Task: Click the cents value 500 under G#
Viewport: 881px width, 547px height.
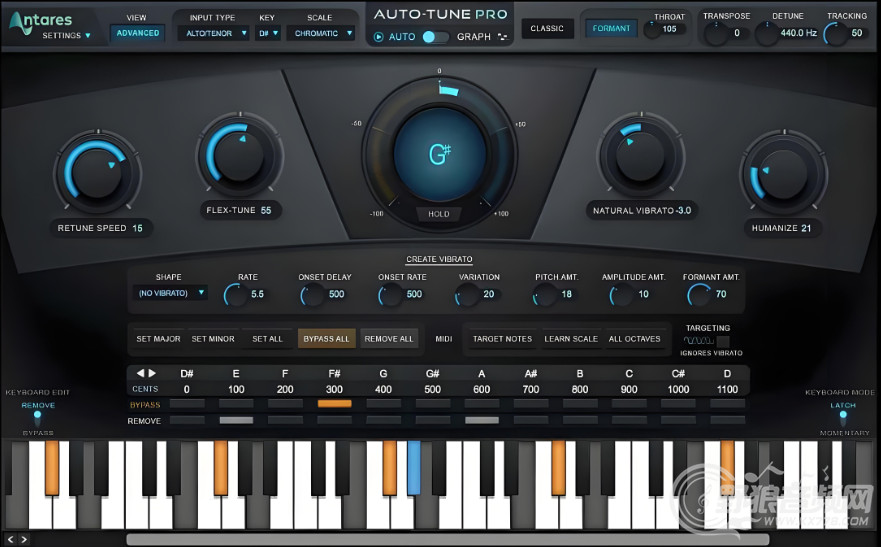Action: point(433,389)
